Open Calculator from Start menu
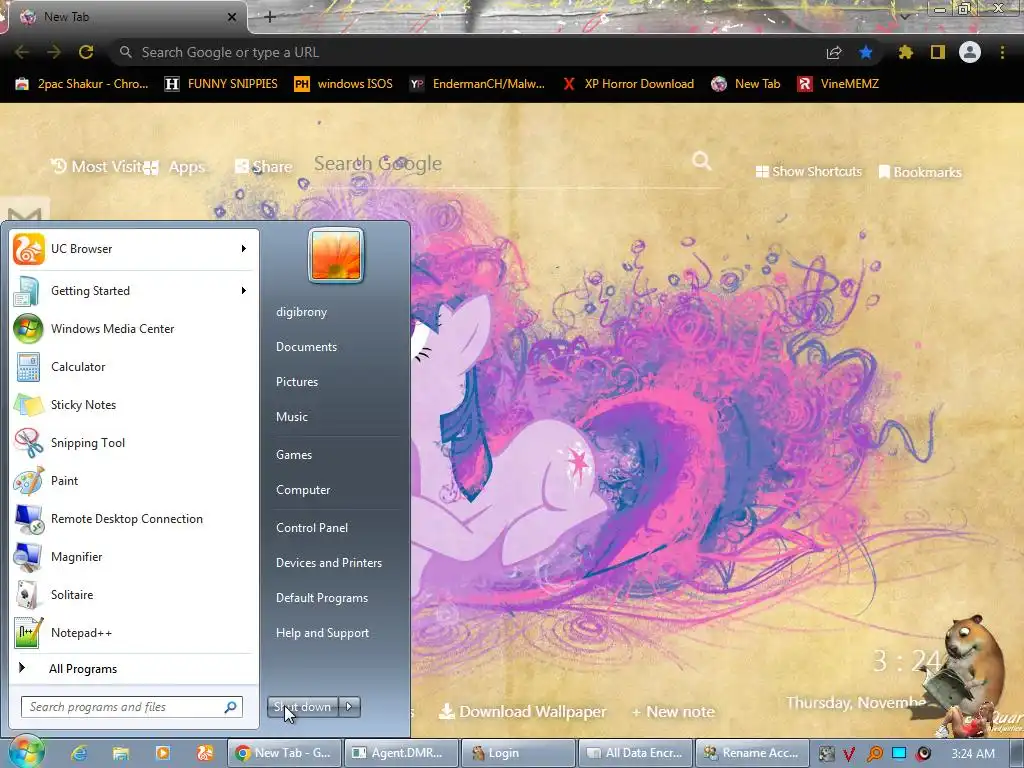The height and width of the screenshot is (768, 1024). point(134,366)
